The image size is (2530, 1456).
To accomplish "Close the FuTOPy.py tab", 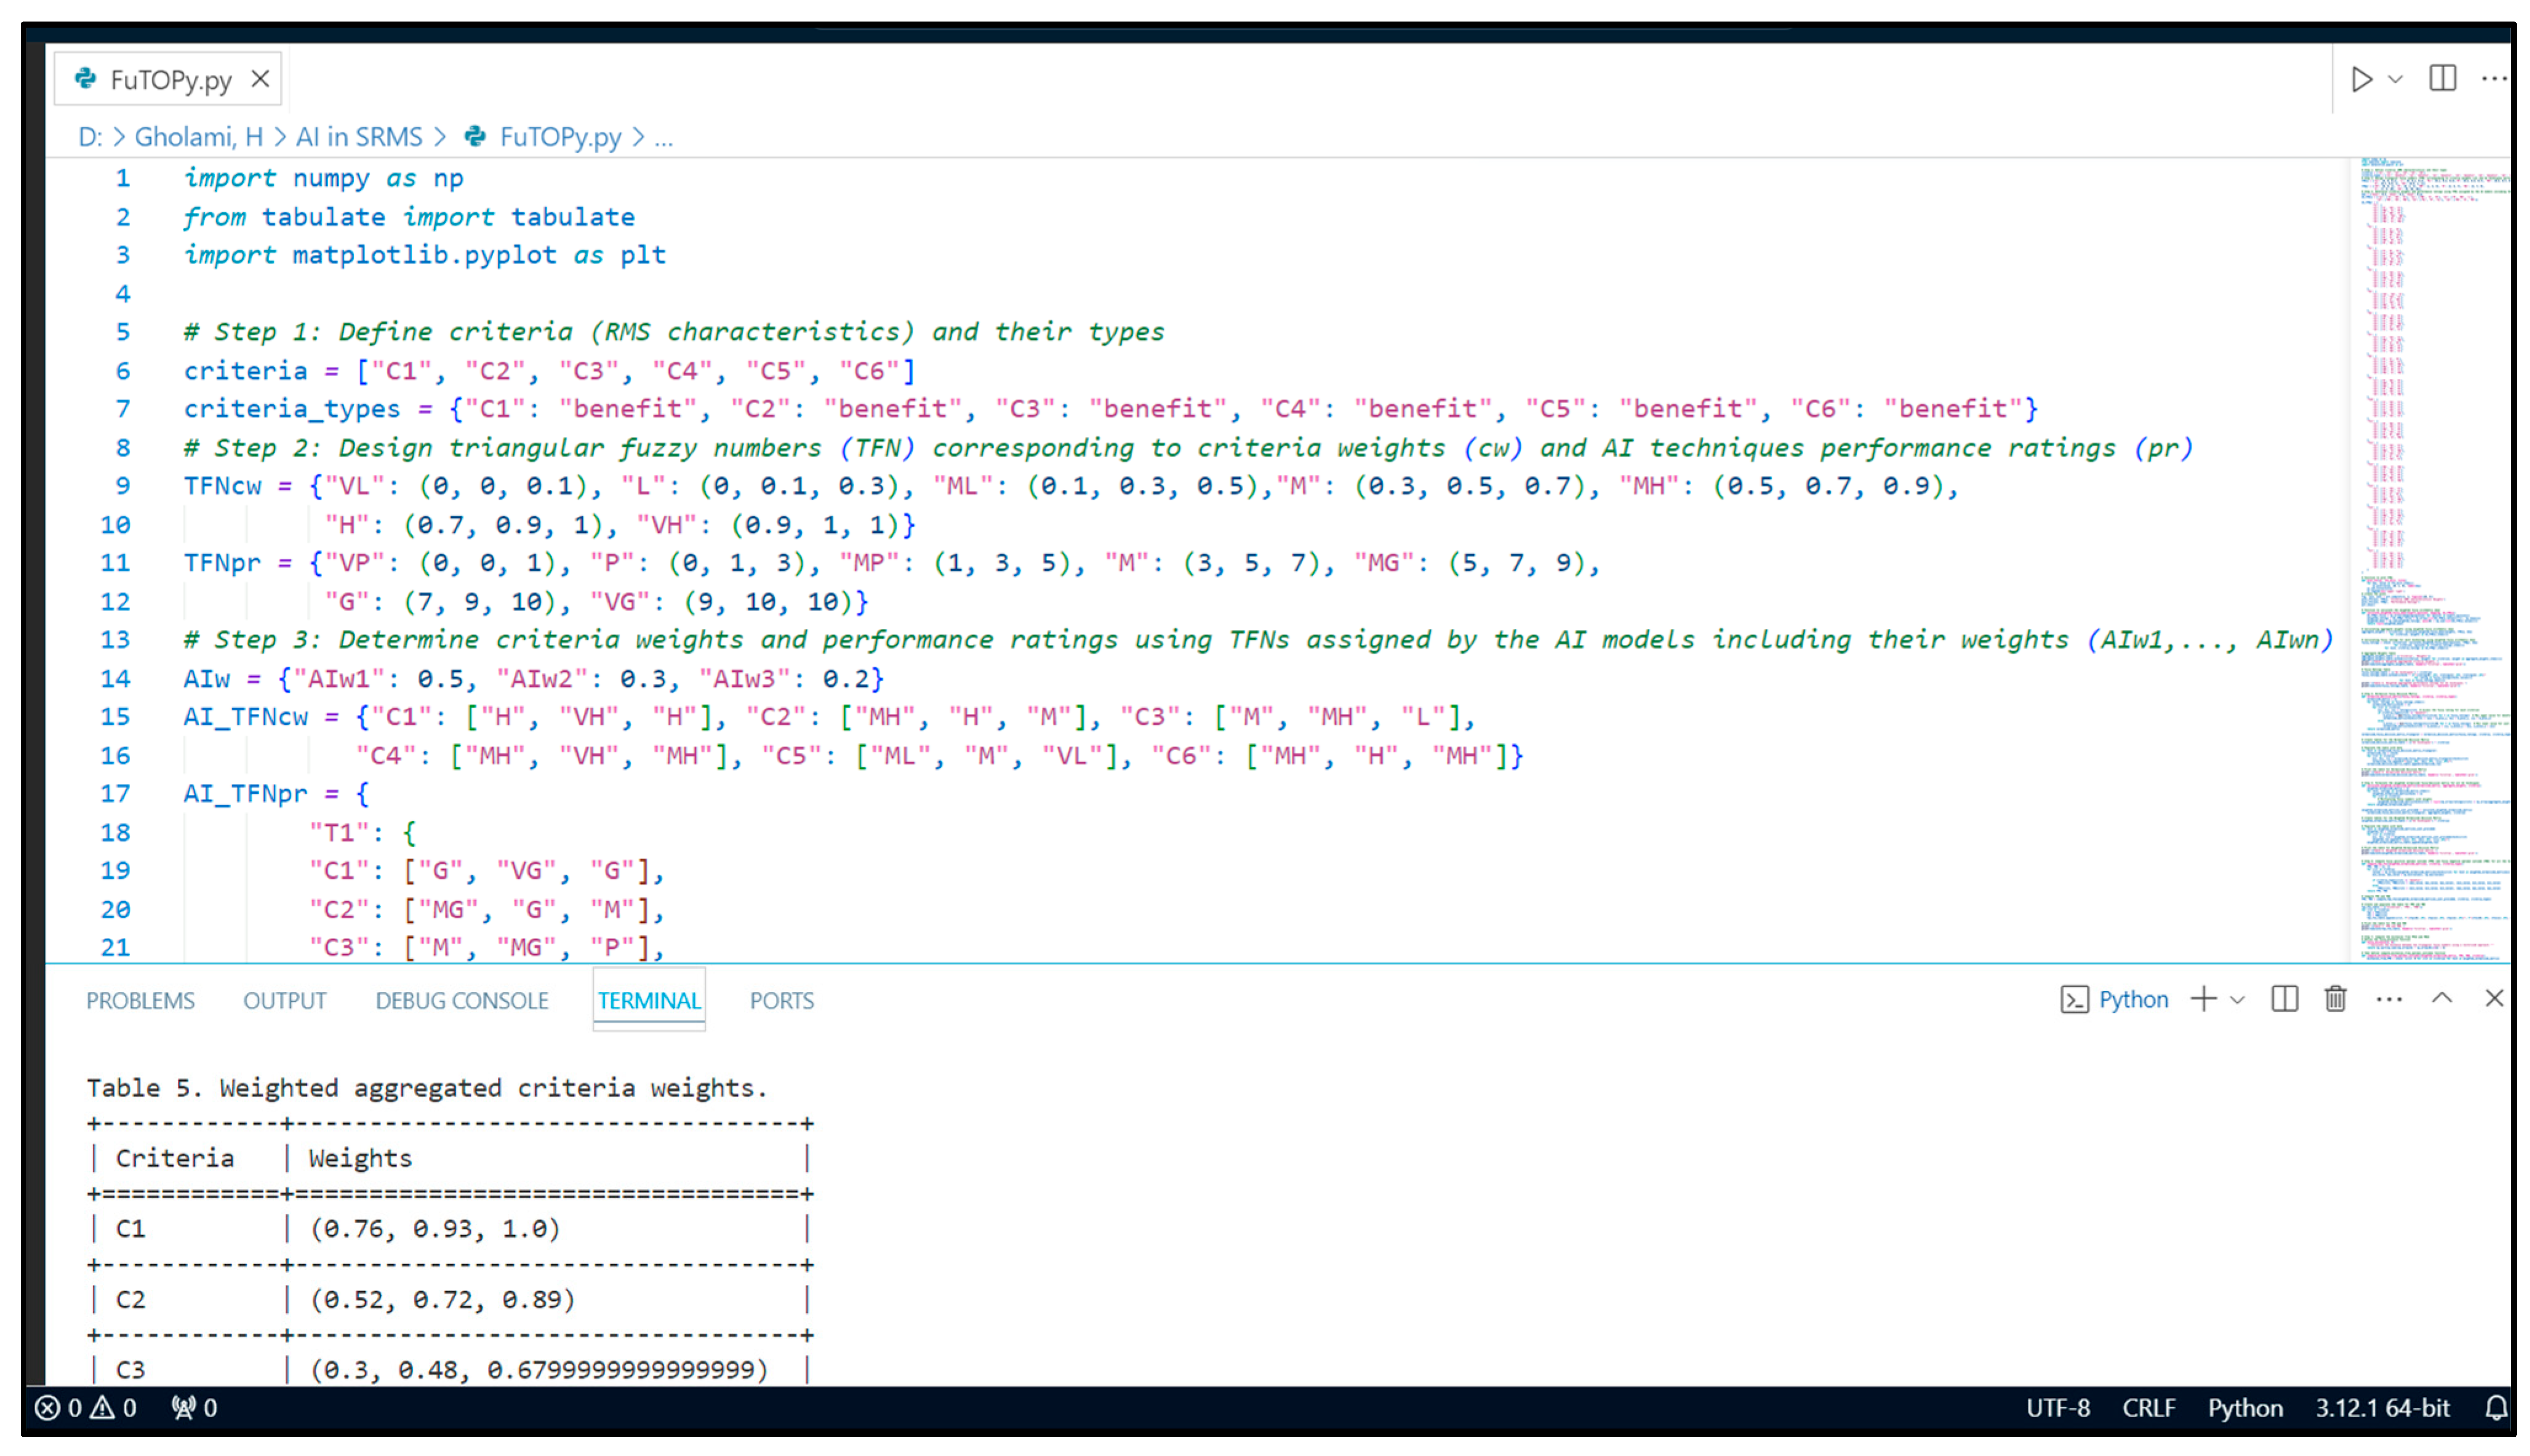I will 260,78.
